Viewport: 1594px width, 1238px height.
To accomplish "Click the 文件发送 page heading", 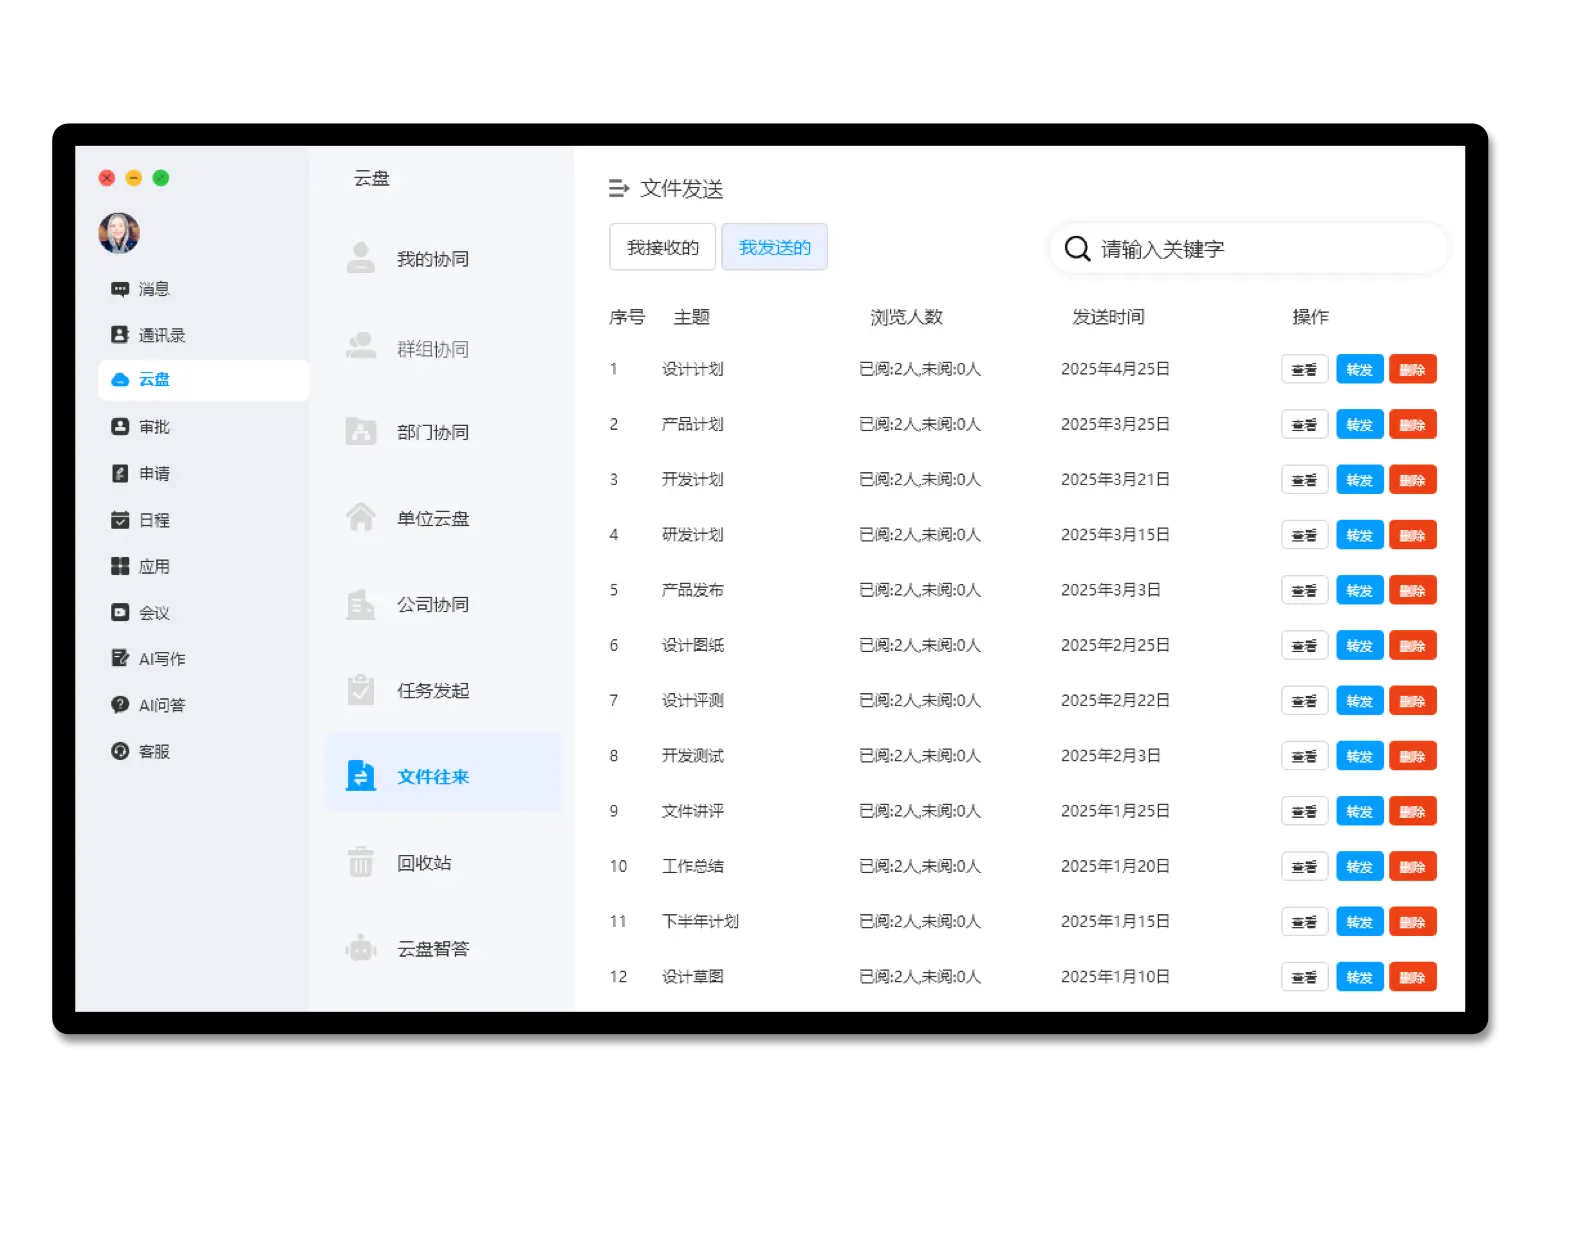I will coord(681,188).
